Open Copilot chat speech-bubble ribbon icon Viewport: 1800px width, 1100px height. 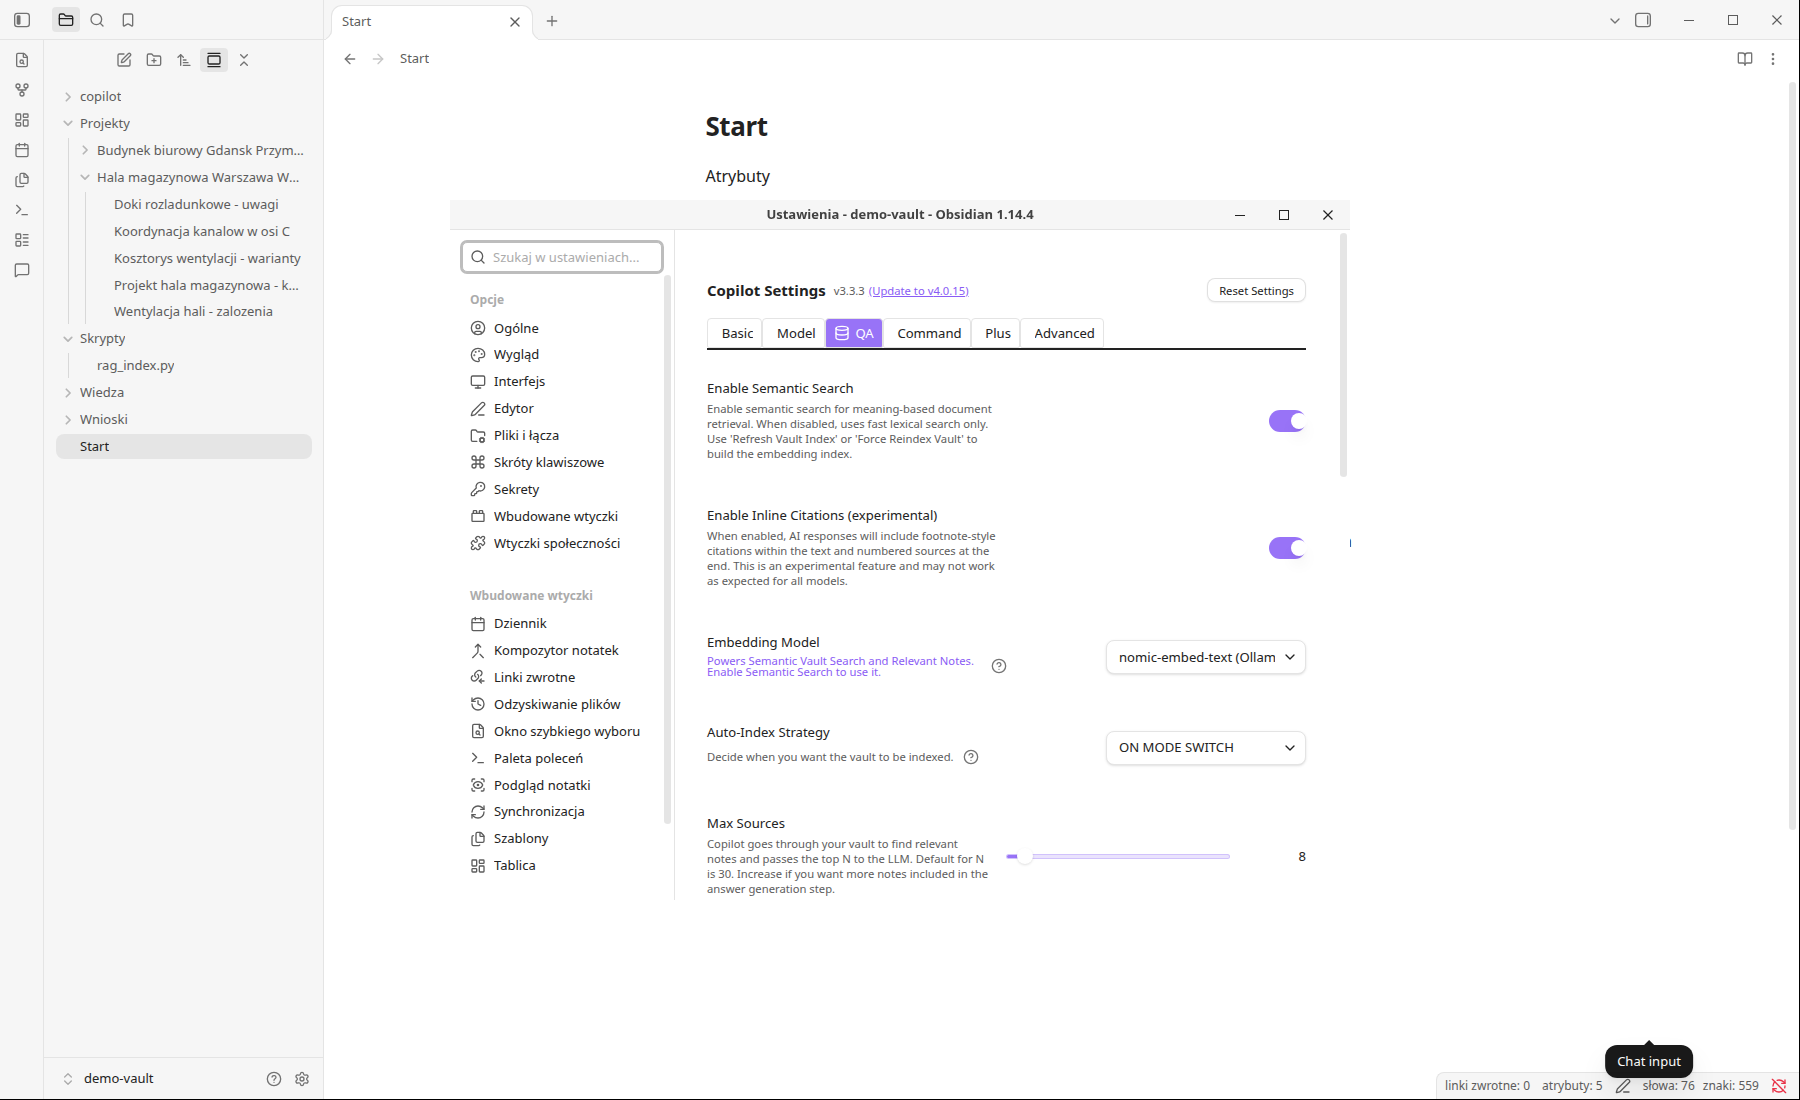pyautogui.click(x=22, y=270)
